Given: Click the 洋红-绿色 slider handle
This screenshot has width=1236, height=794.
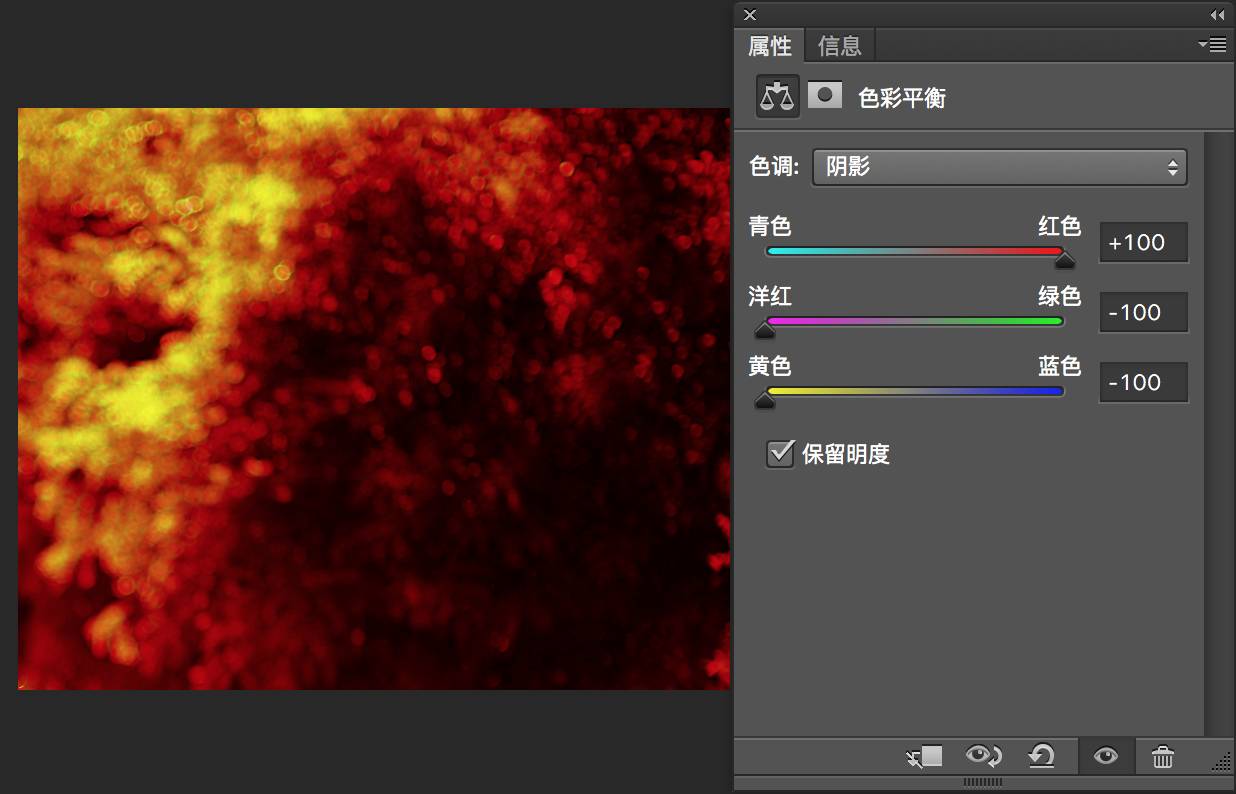Looking at the screenshot, I should [765, 330].
